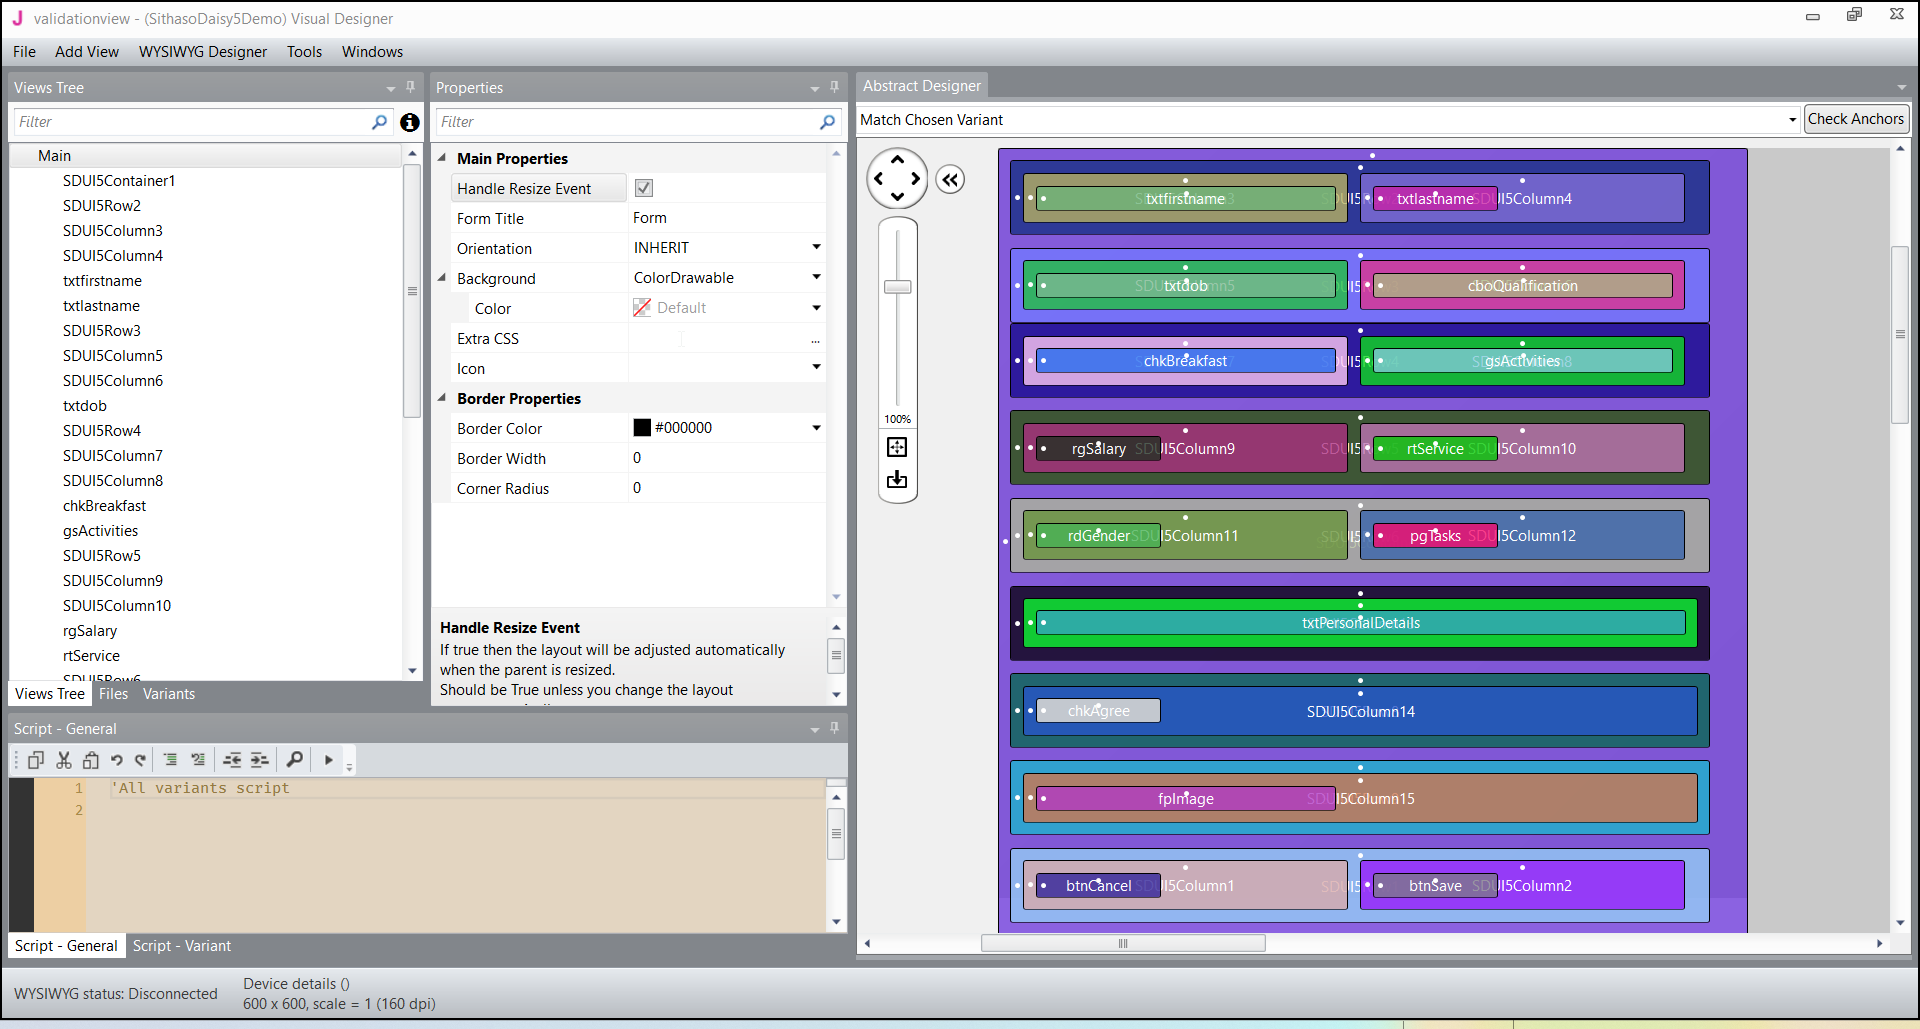
Task: Select the txtPersonalDetails view in designer
Action: pyautogui.click(x=1361, y=623)
